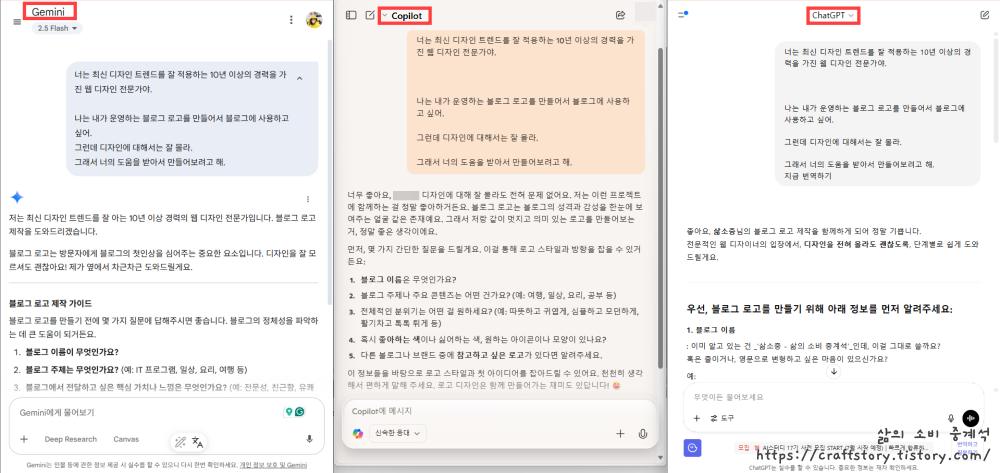This screenshot has height=473, width=1000.
Task: Open Gemini hamburger main menu
Action: click(x=17, y=22)
